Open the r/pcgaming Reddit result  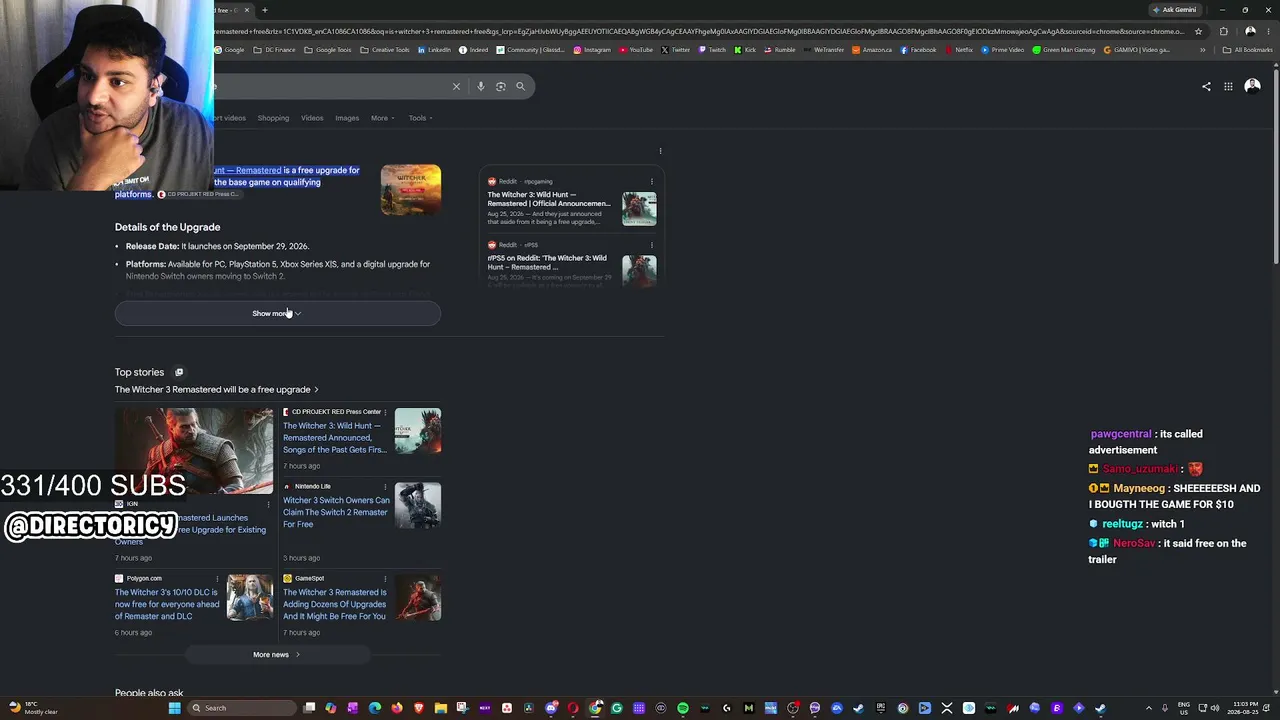click(549, 199)
